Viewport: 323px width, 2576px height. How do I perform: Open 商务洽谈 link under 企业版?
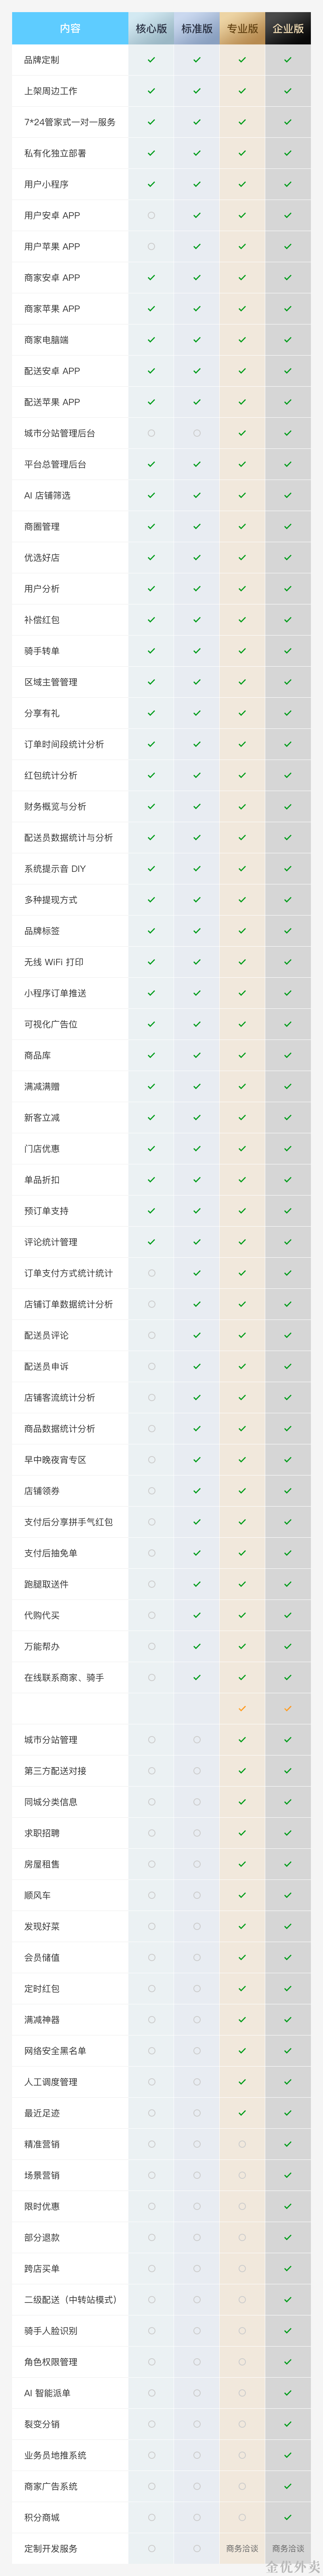tap(288, 2548)
